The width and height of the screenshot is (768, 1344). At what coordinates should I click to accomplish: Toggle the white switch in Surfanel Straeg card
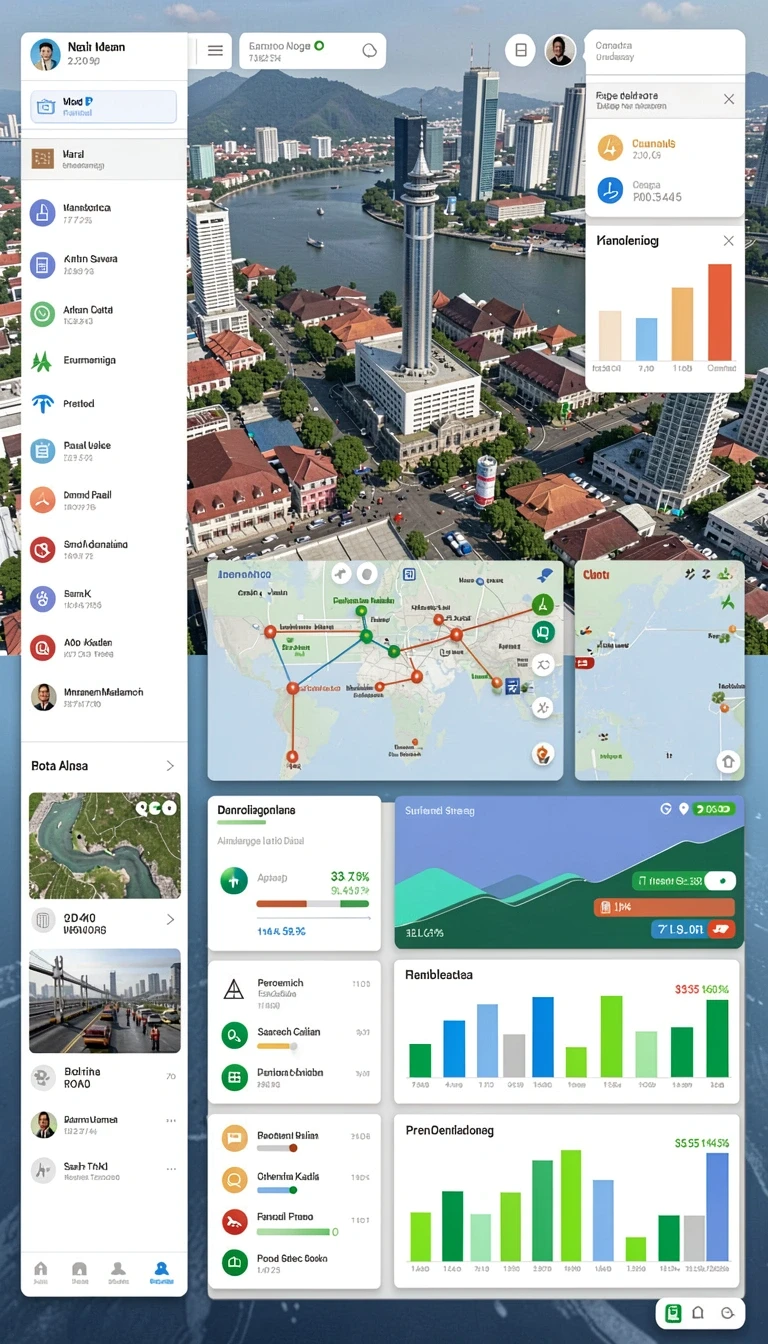(x=720, y=881)
